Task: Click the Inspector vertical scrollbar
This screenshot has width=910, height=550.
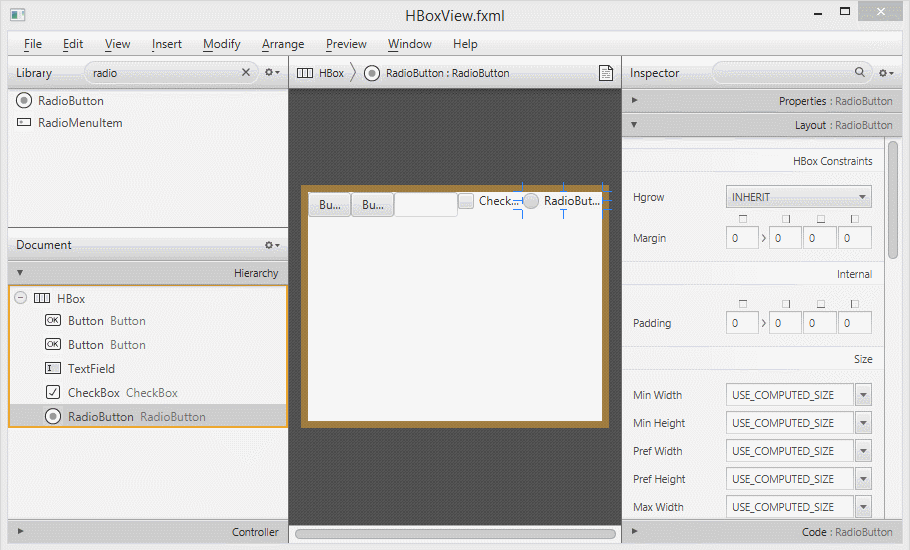Action: pyautogui.click(x=893, y=200)
